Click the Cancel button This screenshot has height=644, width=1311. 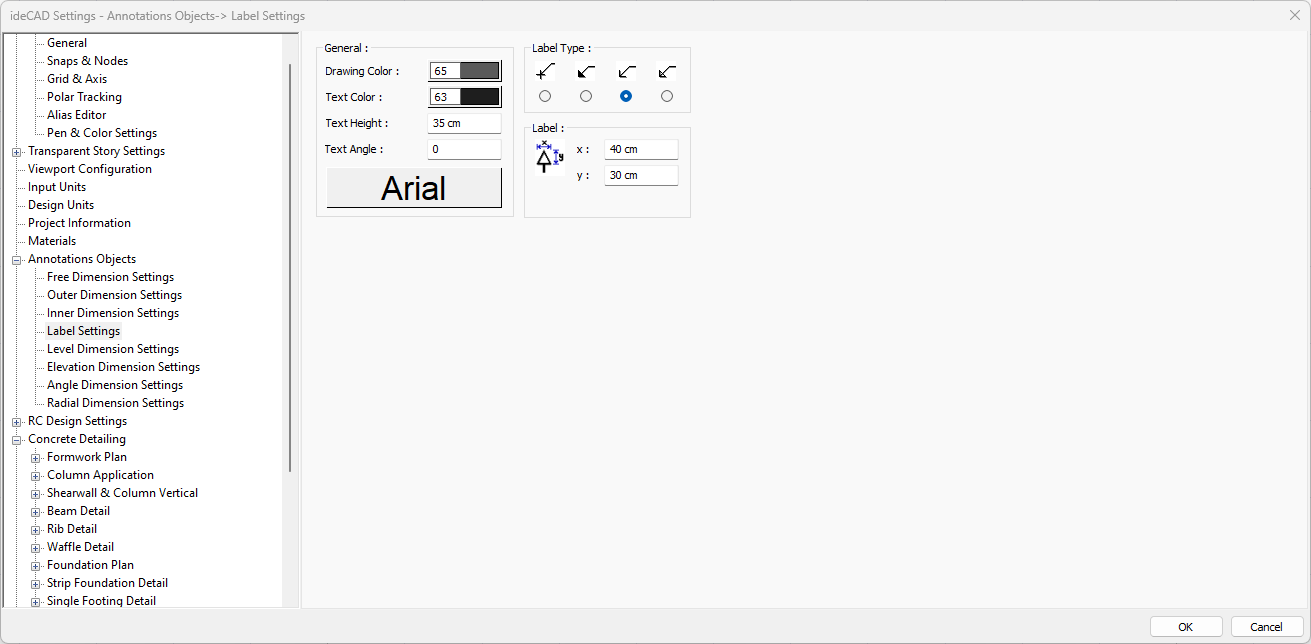[1267, 627]
